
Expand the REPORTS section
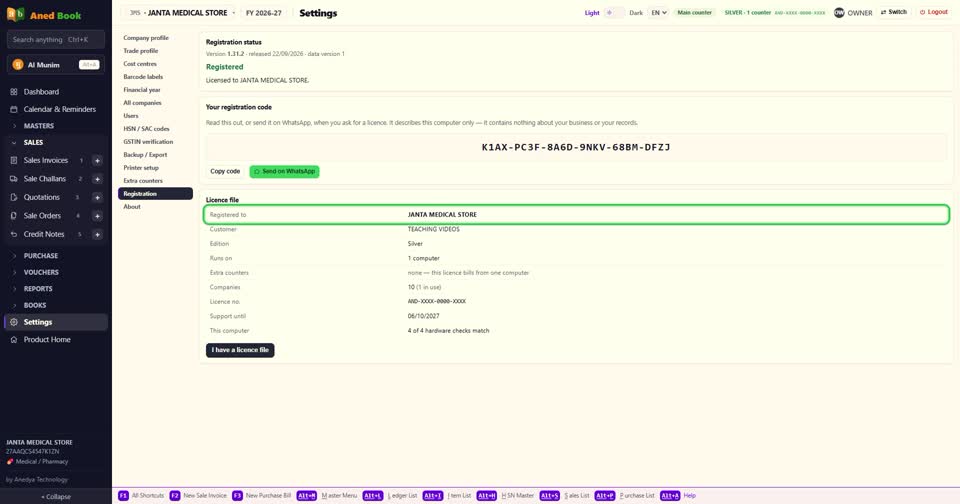56,288
